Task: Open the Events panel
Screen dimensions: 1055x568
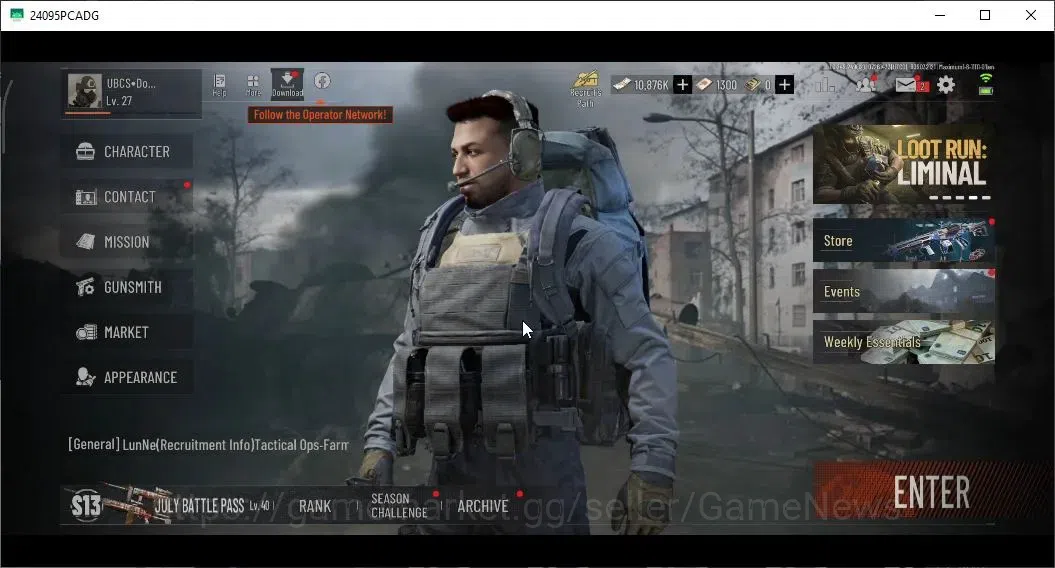Action: click(x=904, y=291)
